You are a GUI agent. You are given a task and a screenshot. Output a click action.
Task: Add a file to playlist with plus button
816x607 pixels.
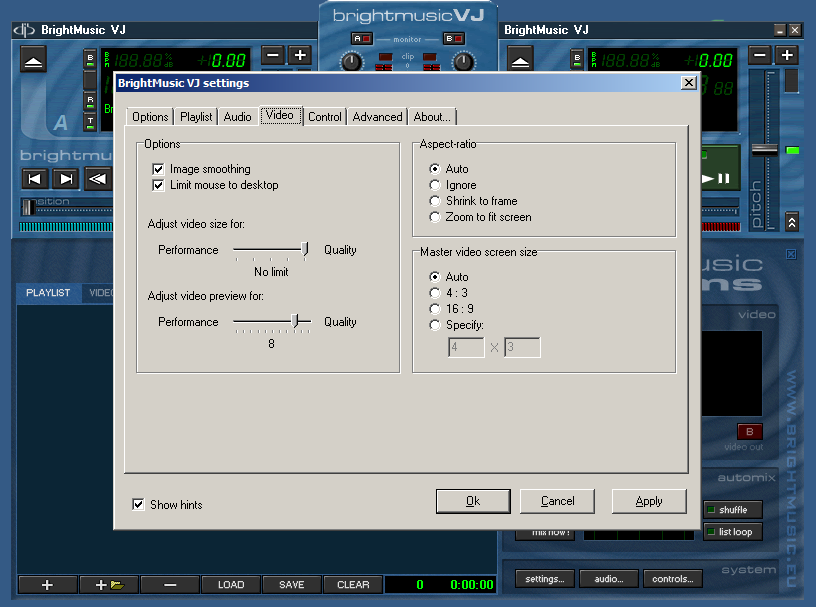(47, 585)
